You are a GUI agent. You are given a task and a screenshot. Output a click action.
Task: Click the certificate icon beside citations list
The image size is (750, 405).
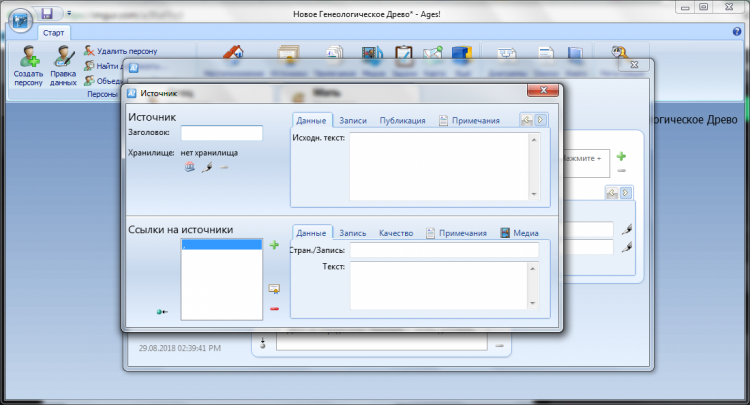click(x=274, y=288)
